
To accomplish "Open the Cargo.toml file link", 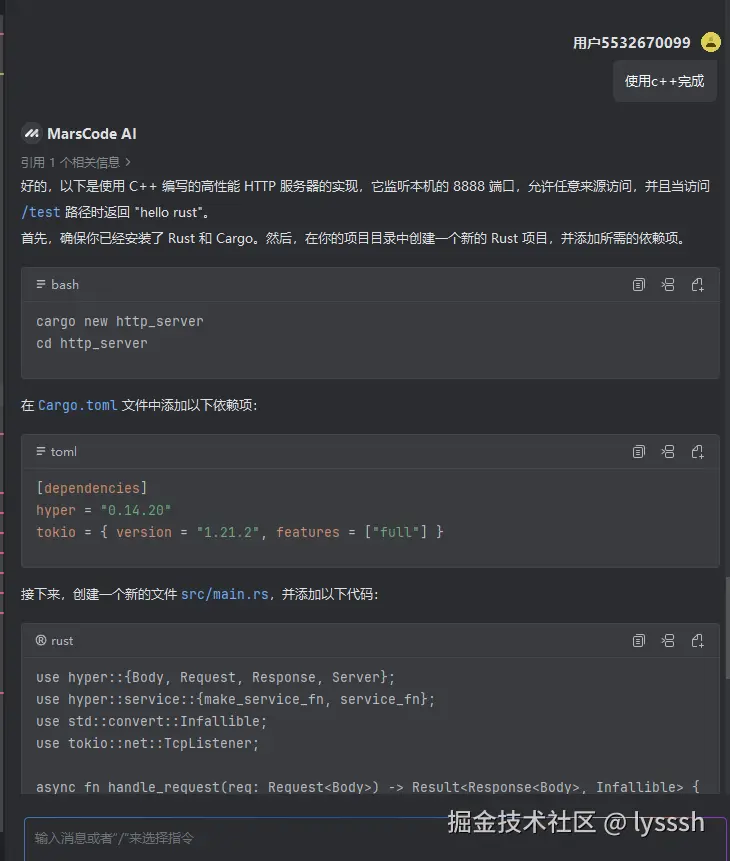I will pyautogui.click(x=78, y=406).
